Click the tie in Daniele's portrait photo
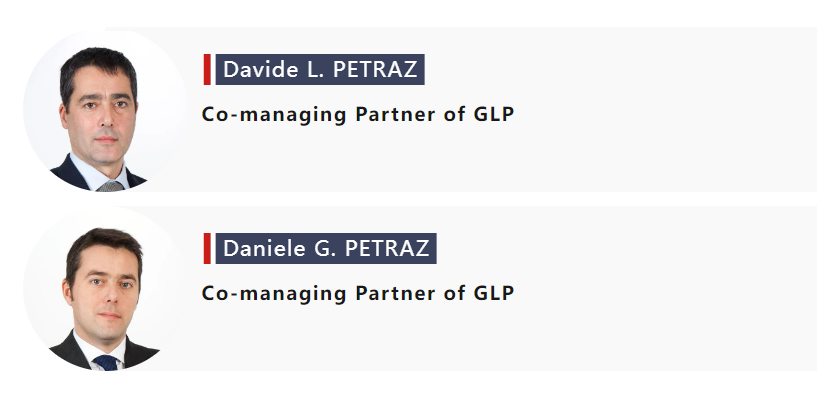 click(106, 363)
